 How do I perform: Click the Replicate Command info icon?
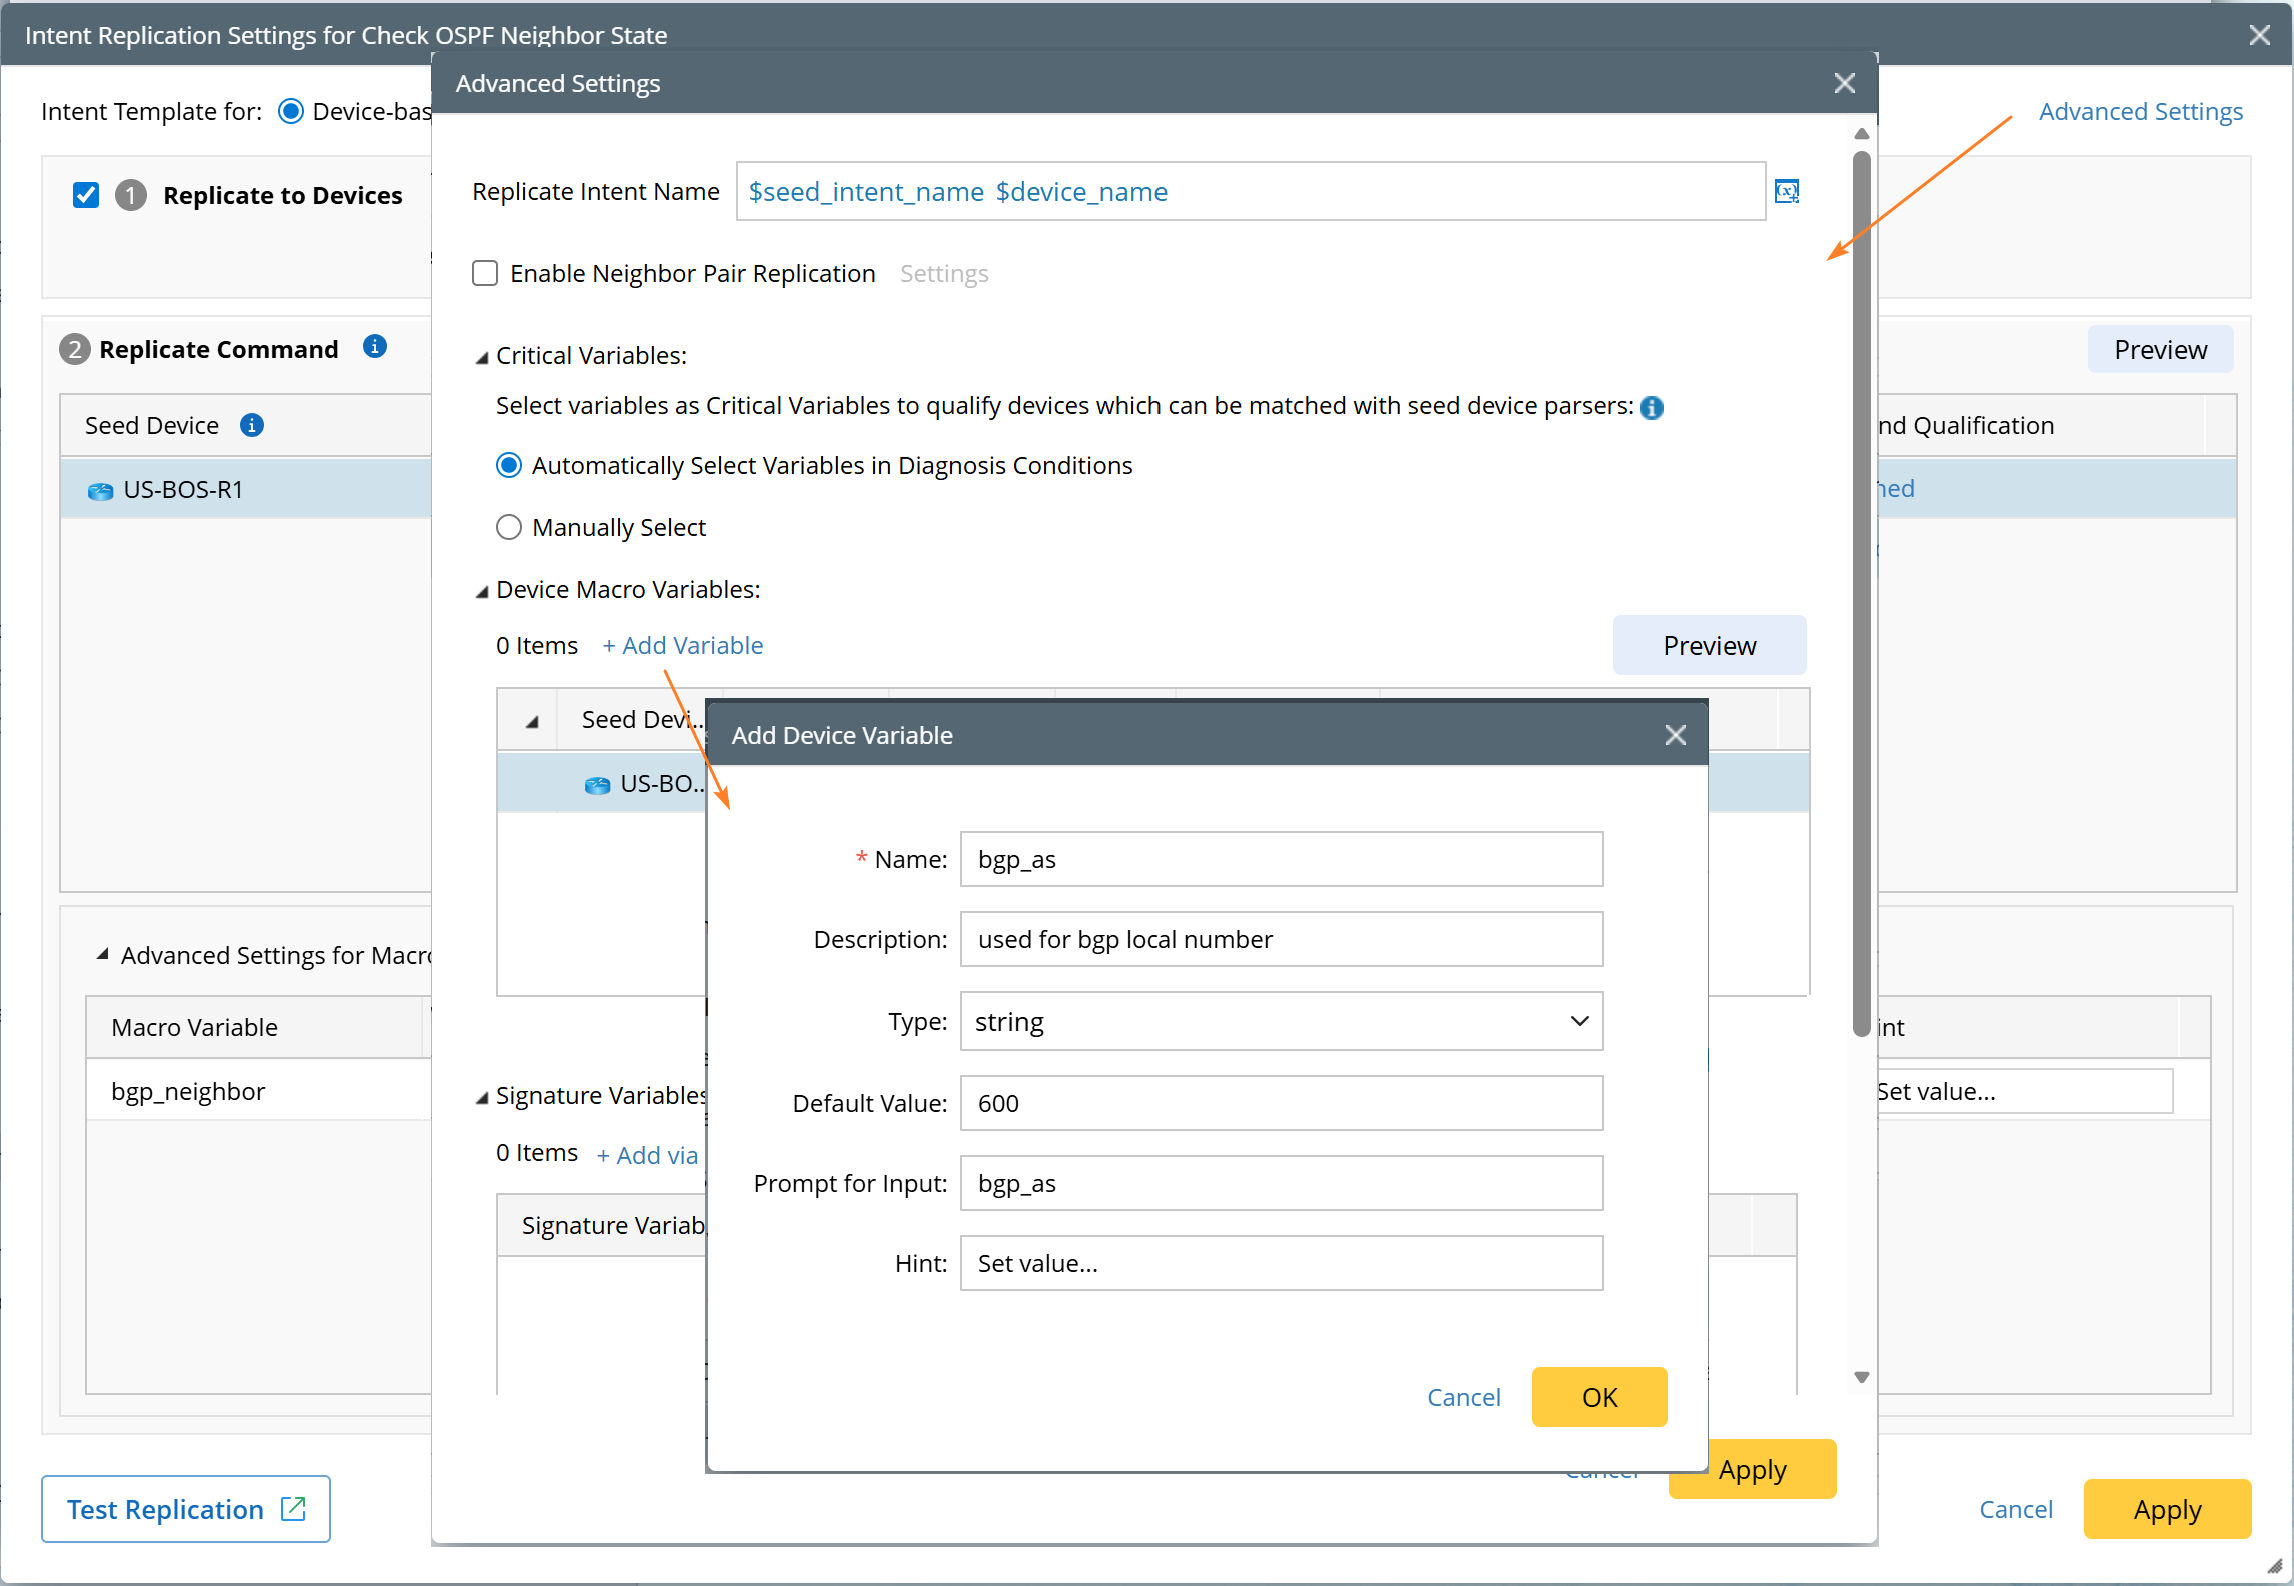click(x=375, y=347)
